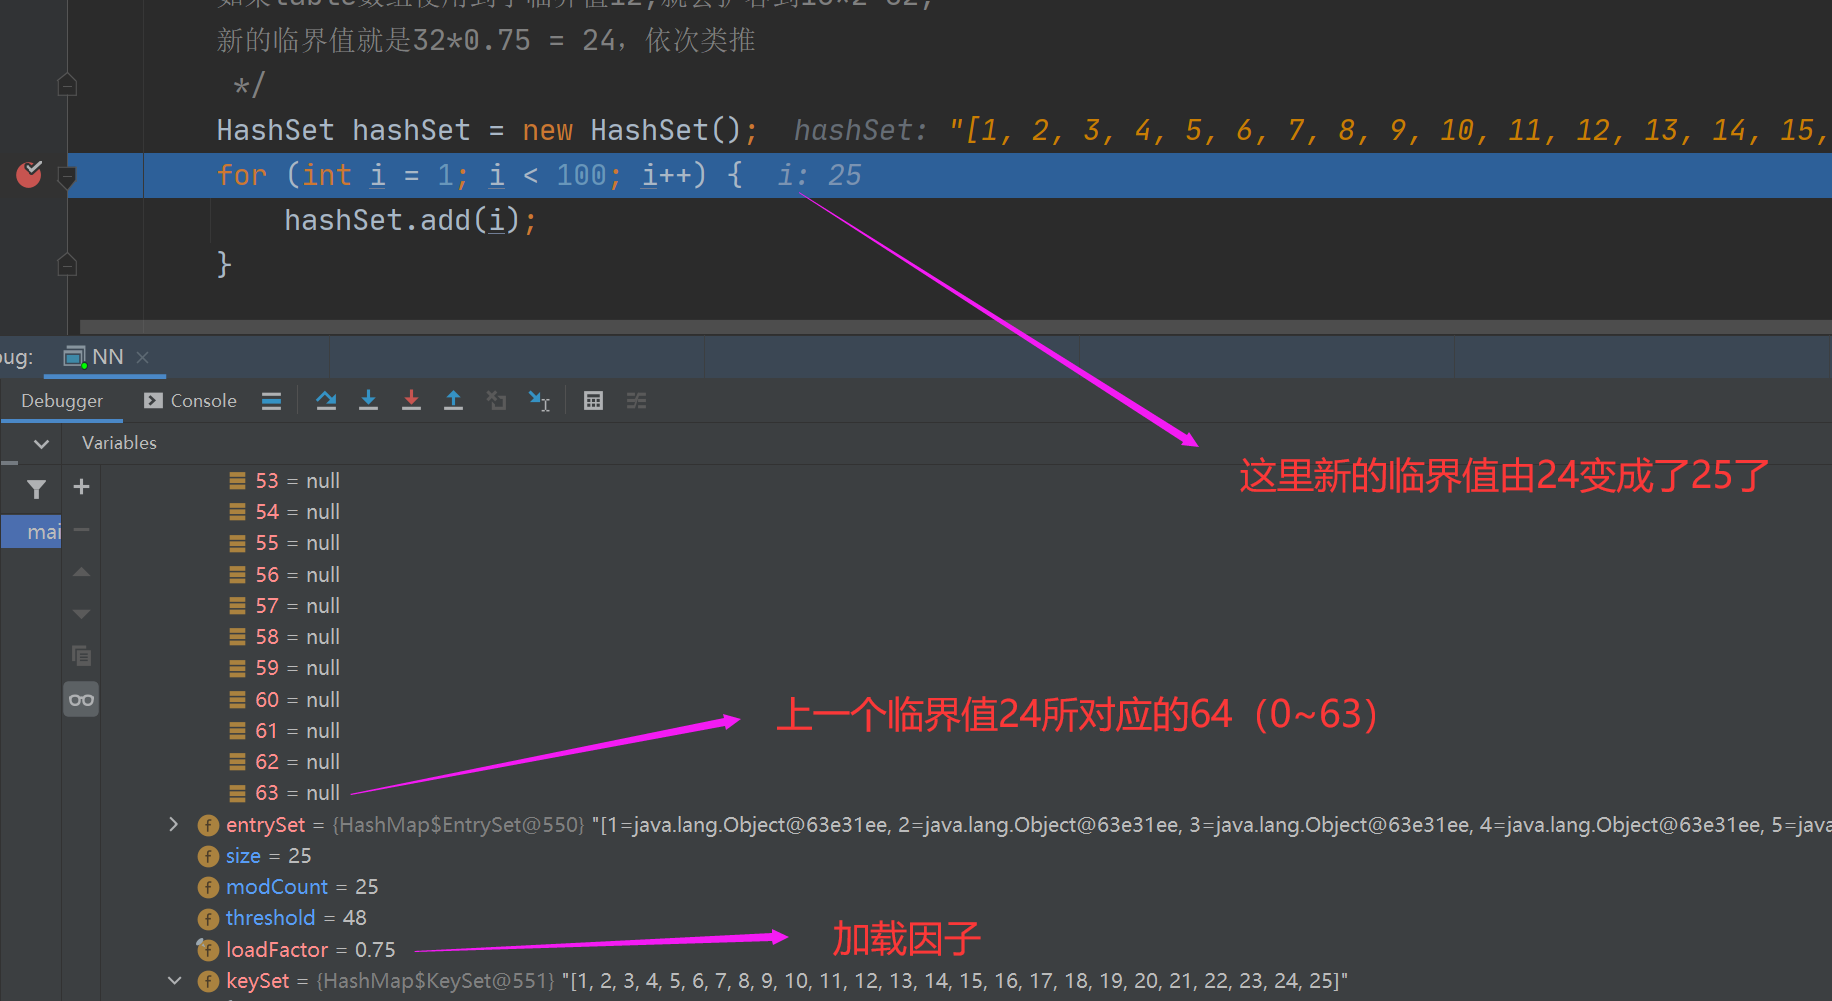Collapse the keySet variable node
The height and width of the screenshot is (1001, 1832).
click(x=173, y=981)
